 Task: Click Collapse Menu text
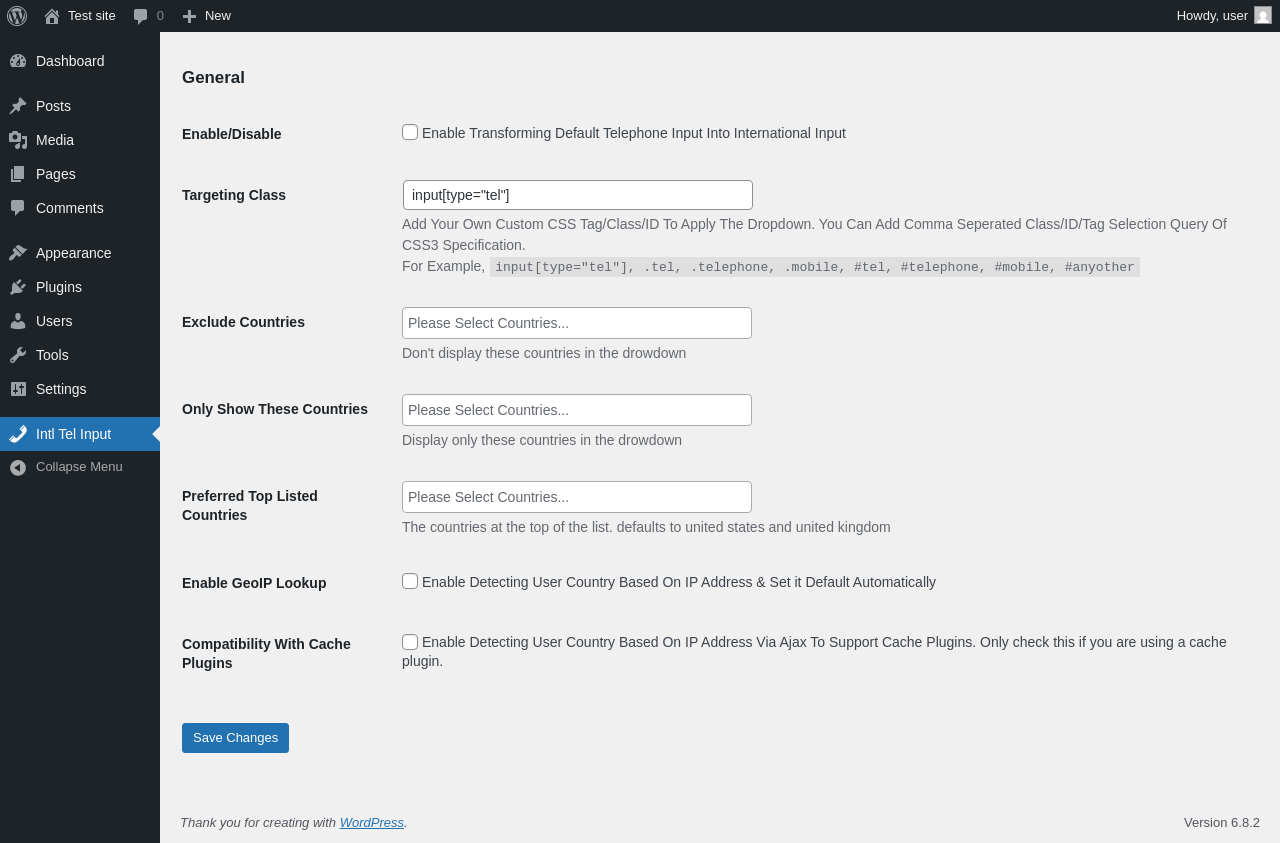79,467
